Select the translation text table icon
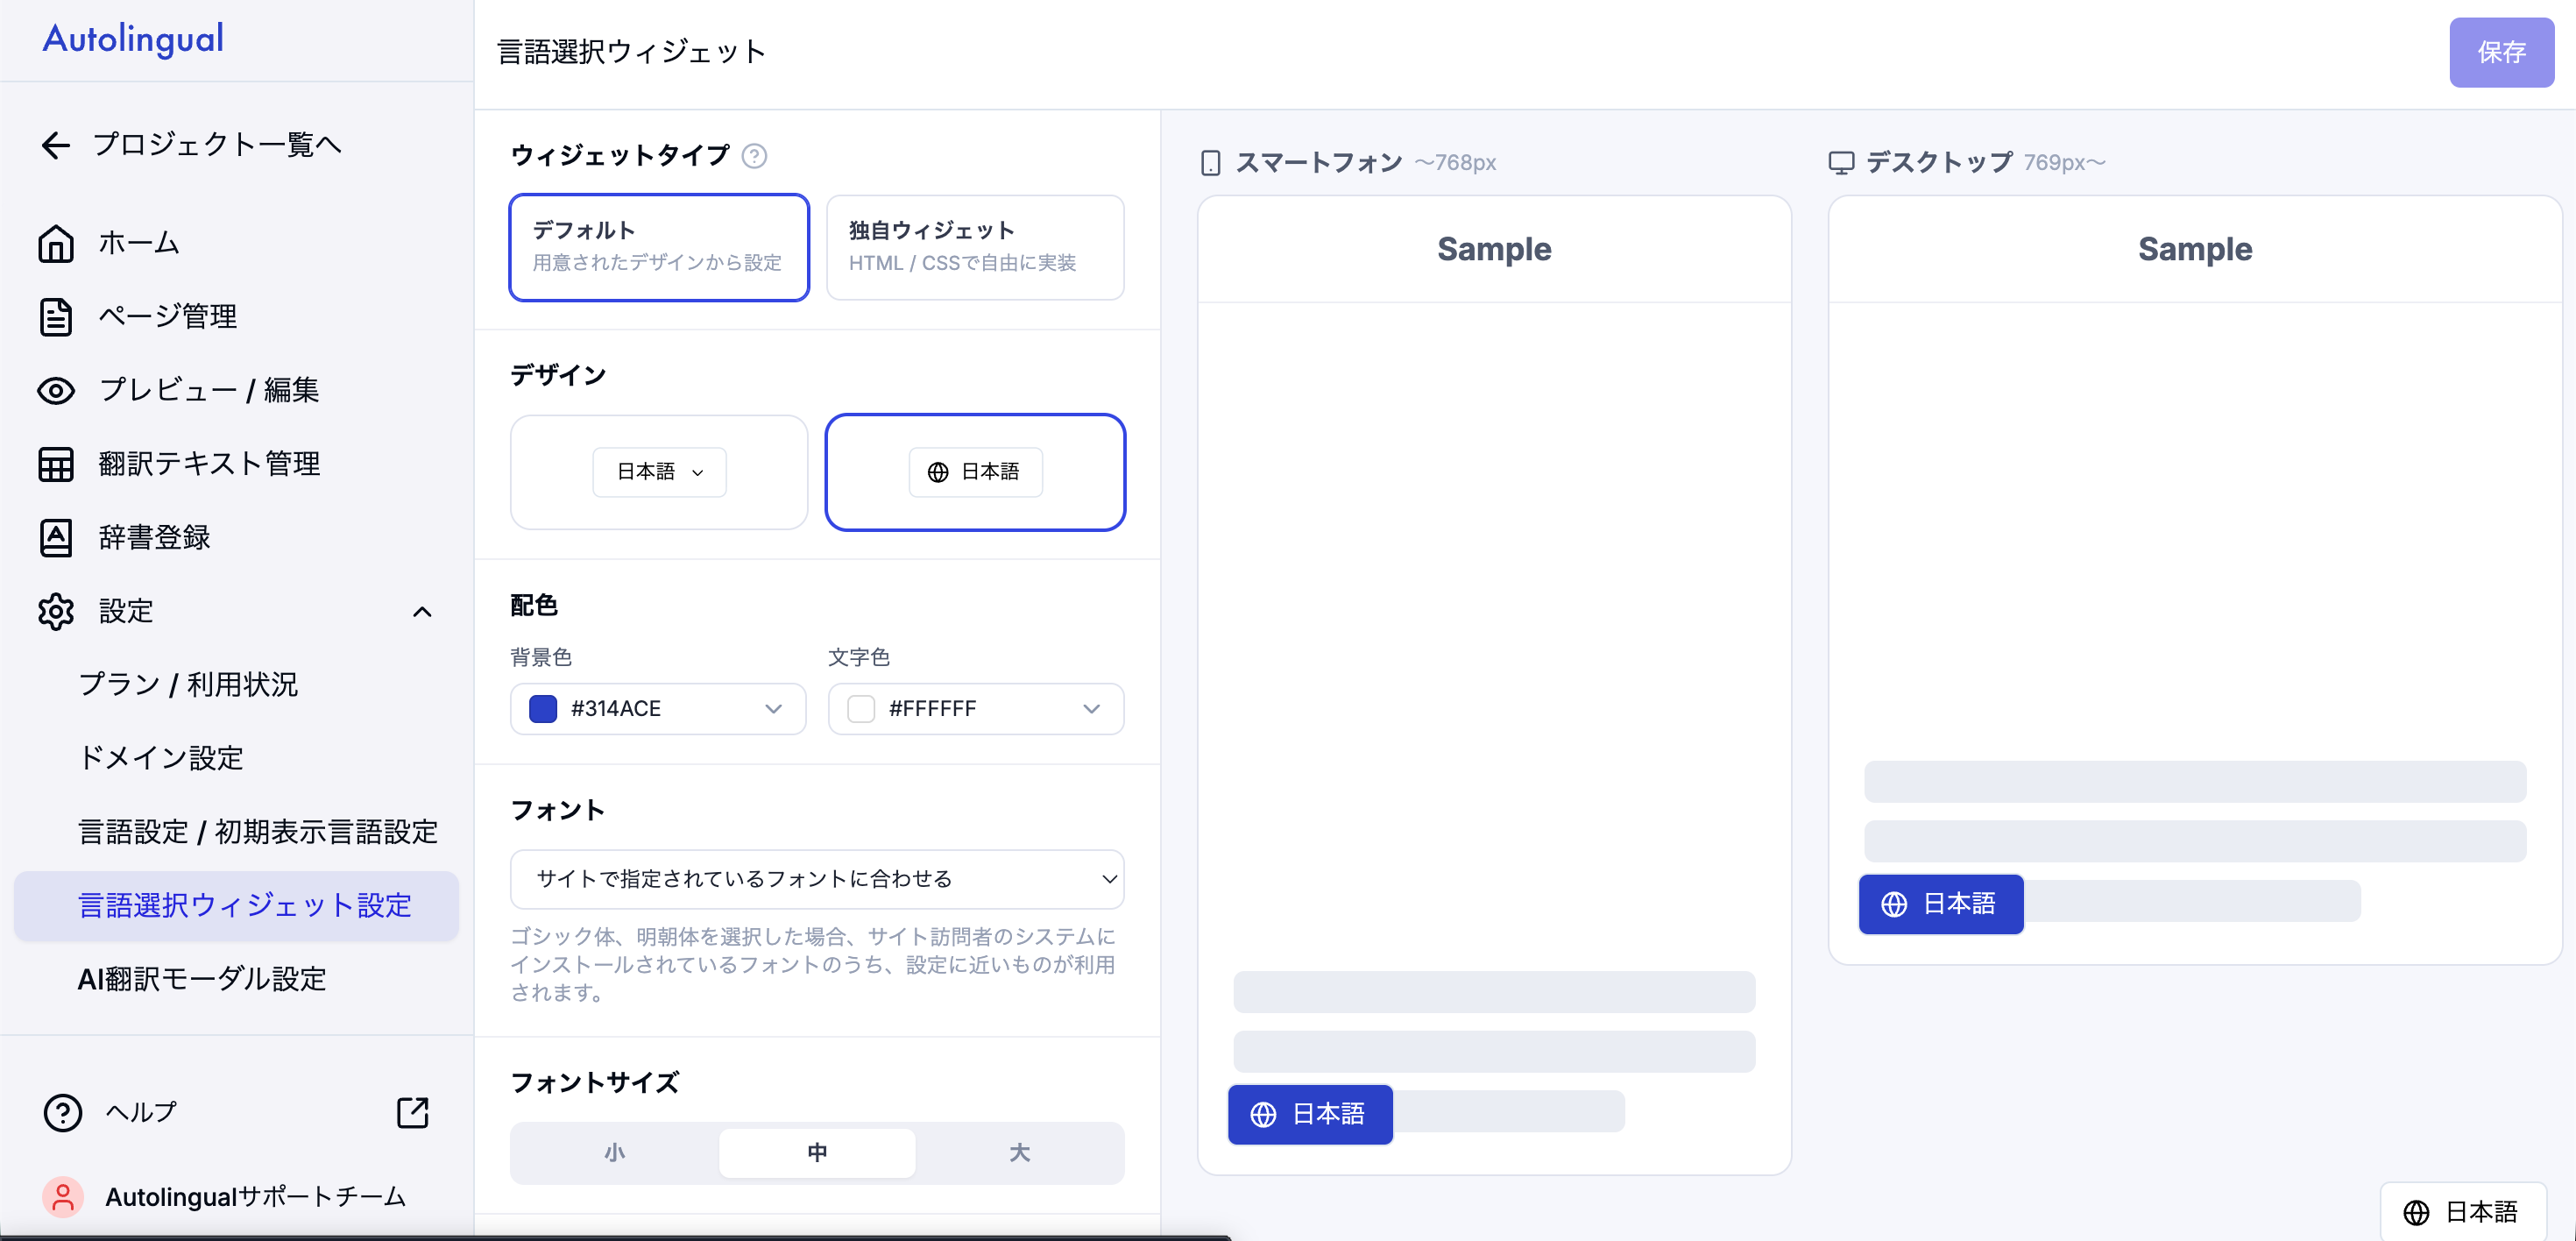Screen dimensions: 2576x1241 (56, 464)
